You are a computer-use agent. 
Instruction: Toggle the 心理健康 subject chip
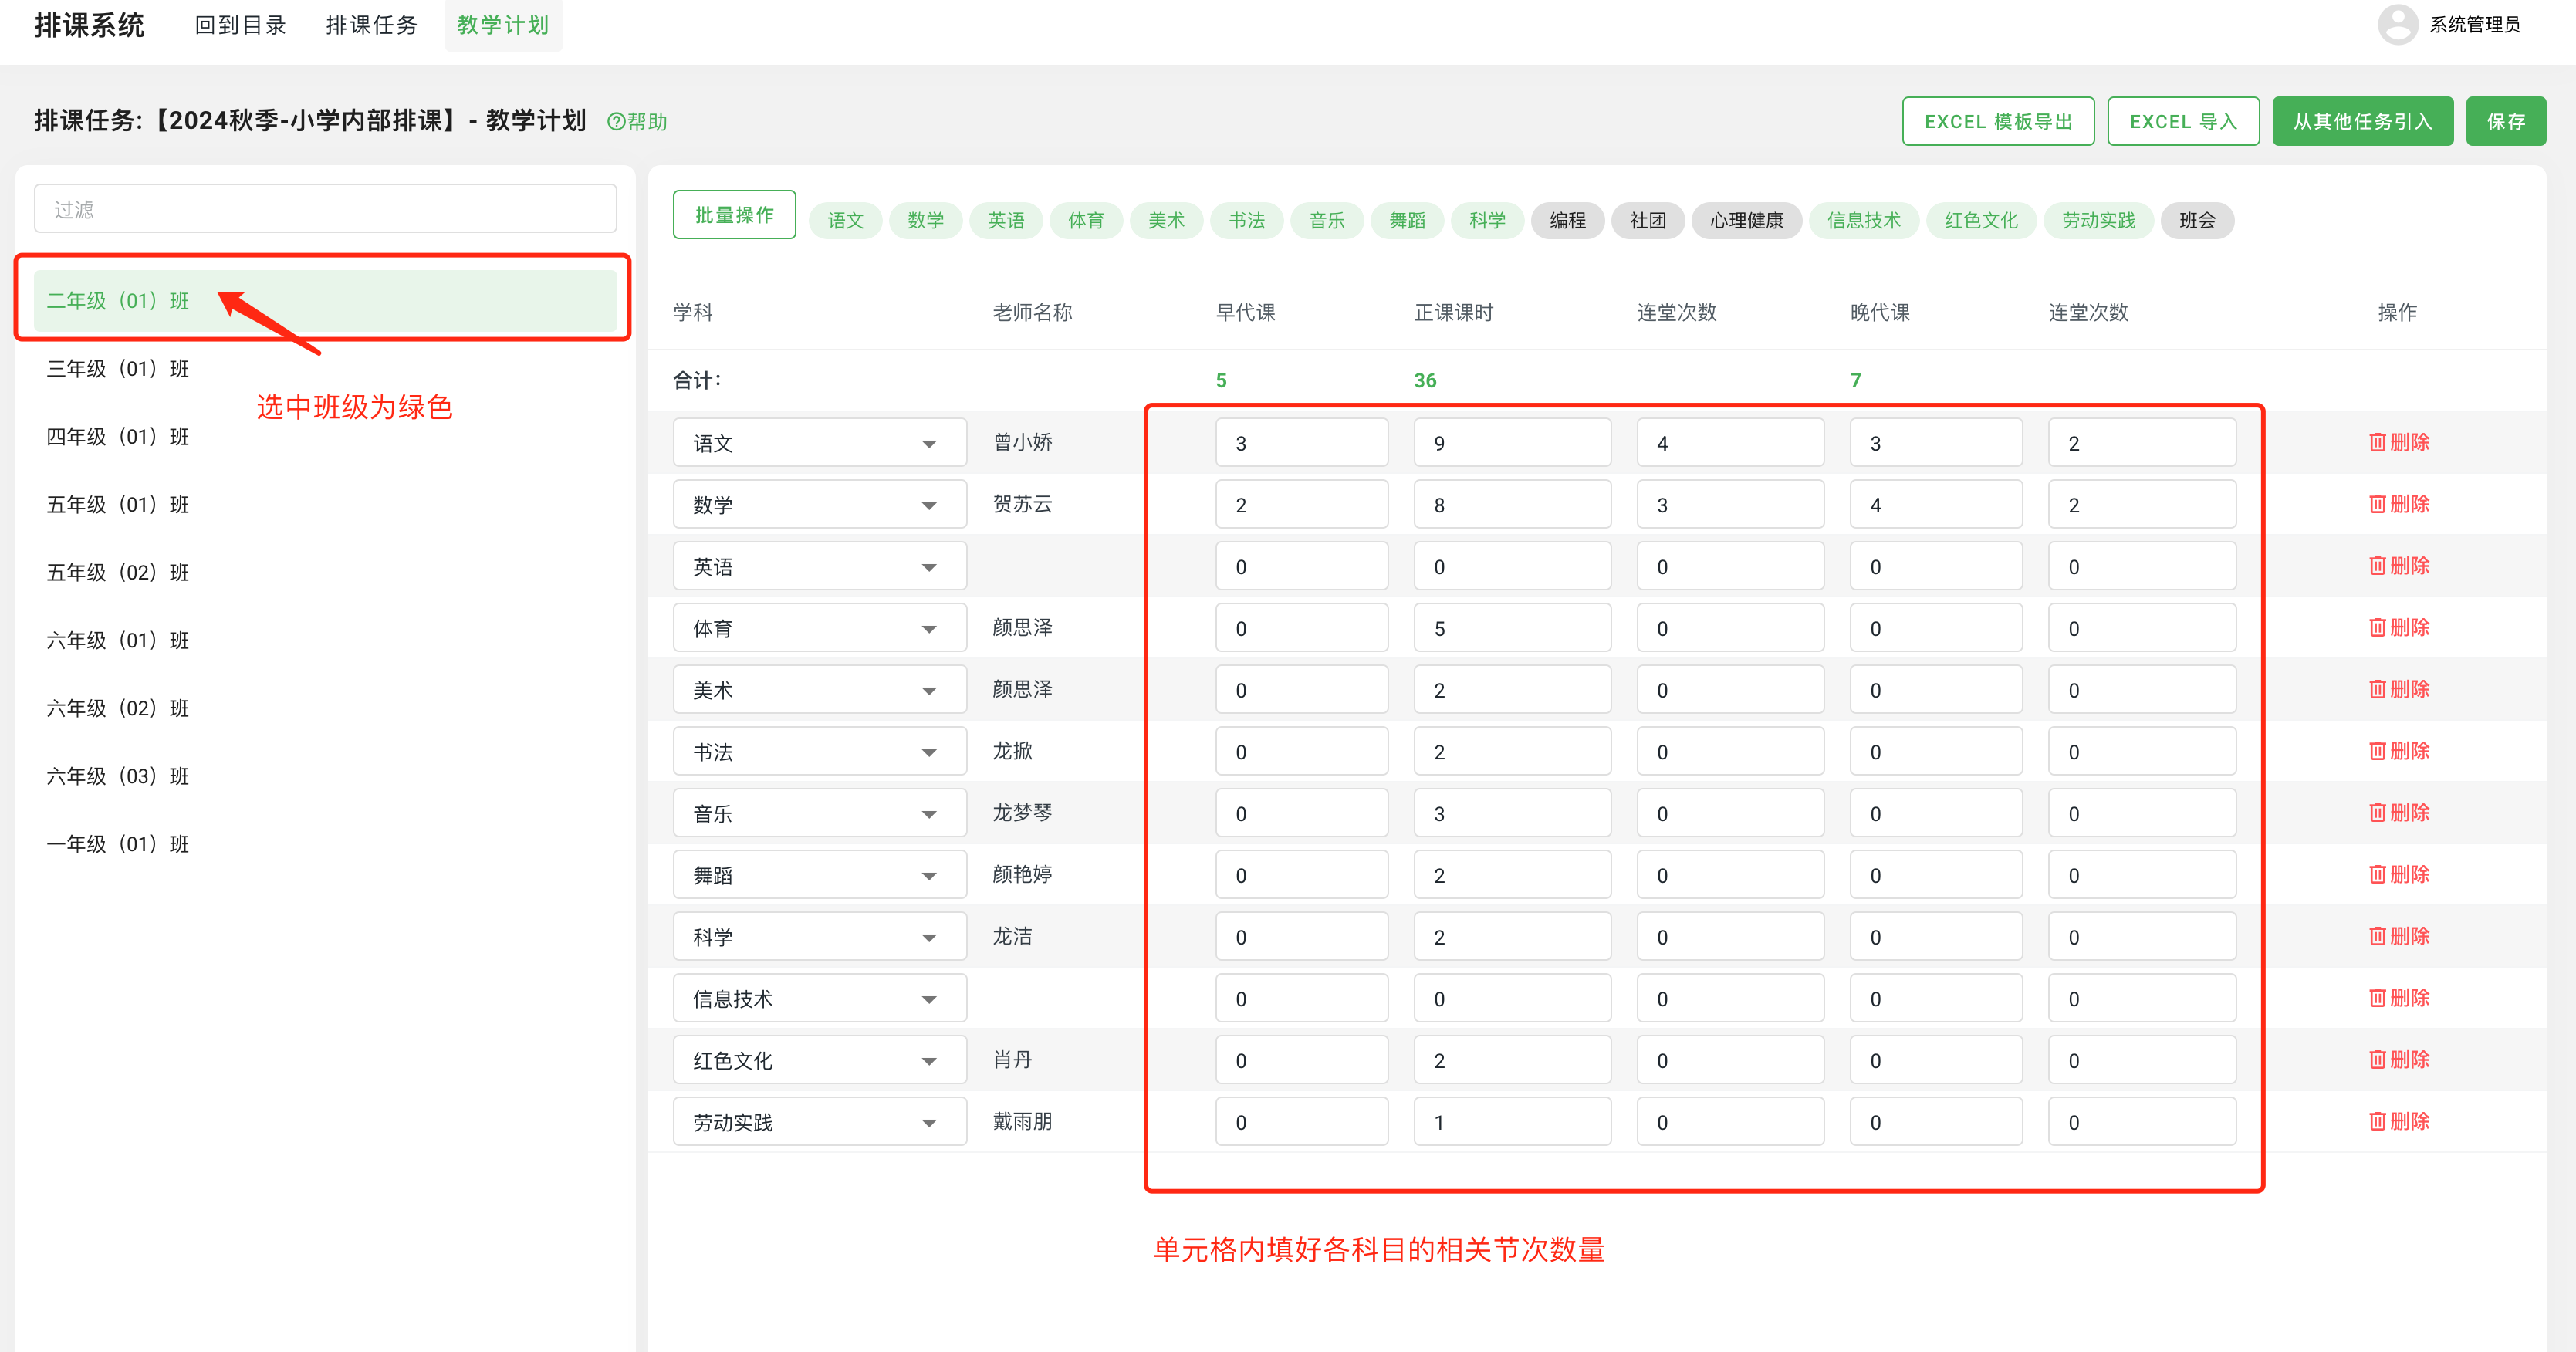pyautogui.click(x=1746, y=220)
